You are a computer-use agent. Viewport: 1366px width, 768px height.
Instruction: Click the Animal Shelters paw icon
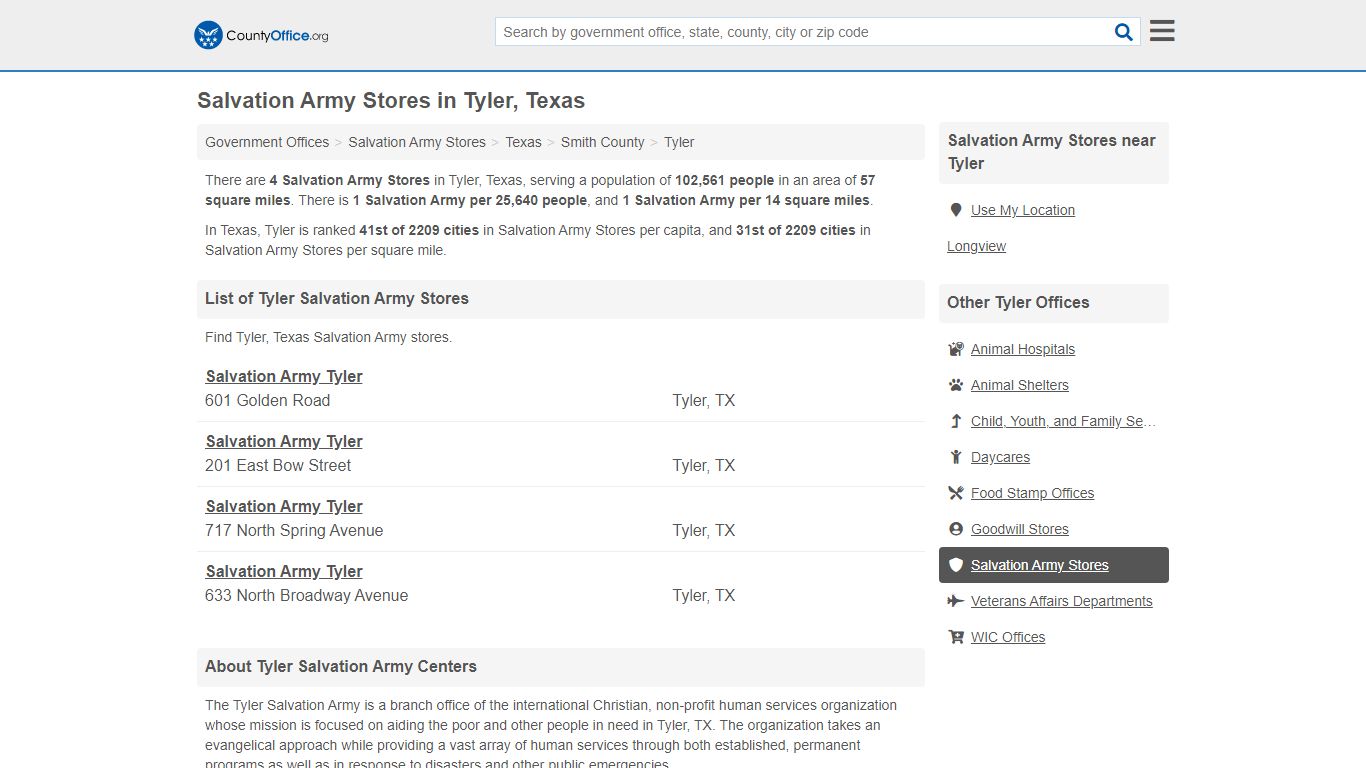956,385
